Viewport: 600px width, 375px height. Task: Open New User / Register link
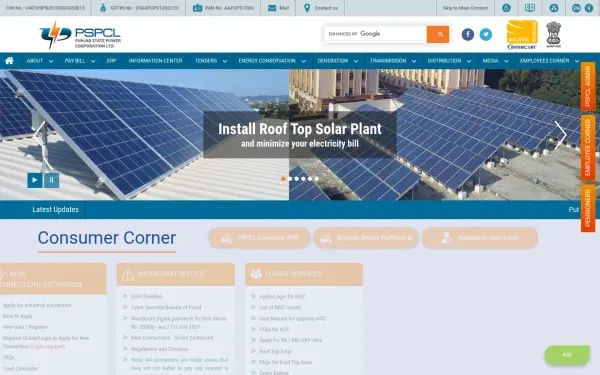[25, 327]
